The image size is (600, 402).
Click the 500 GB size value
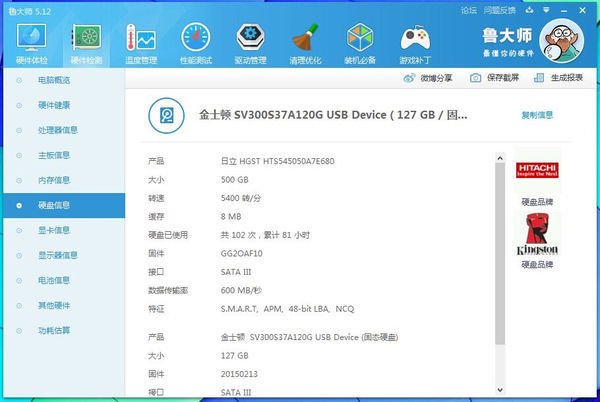(x=235, y=180)
